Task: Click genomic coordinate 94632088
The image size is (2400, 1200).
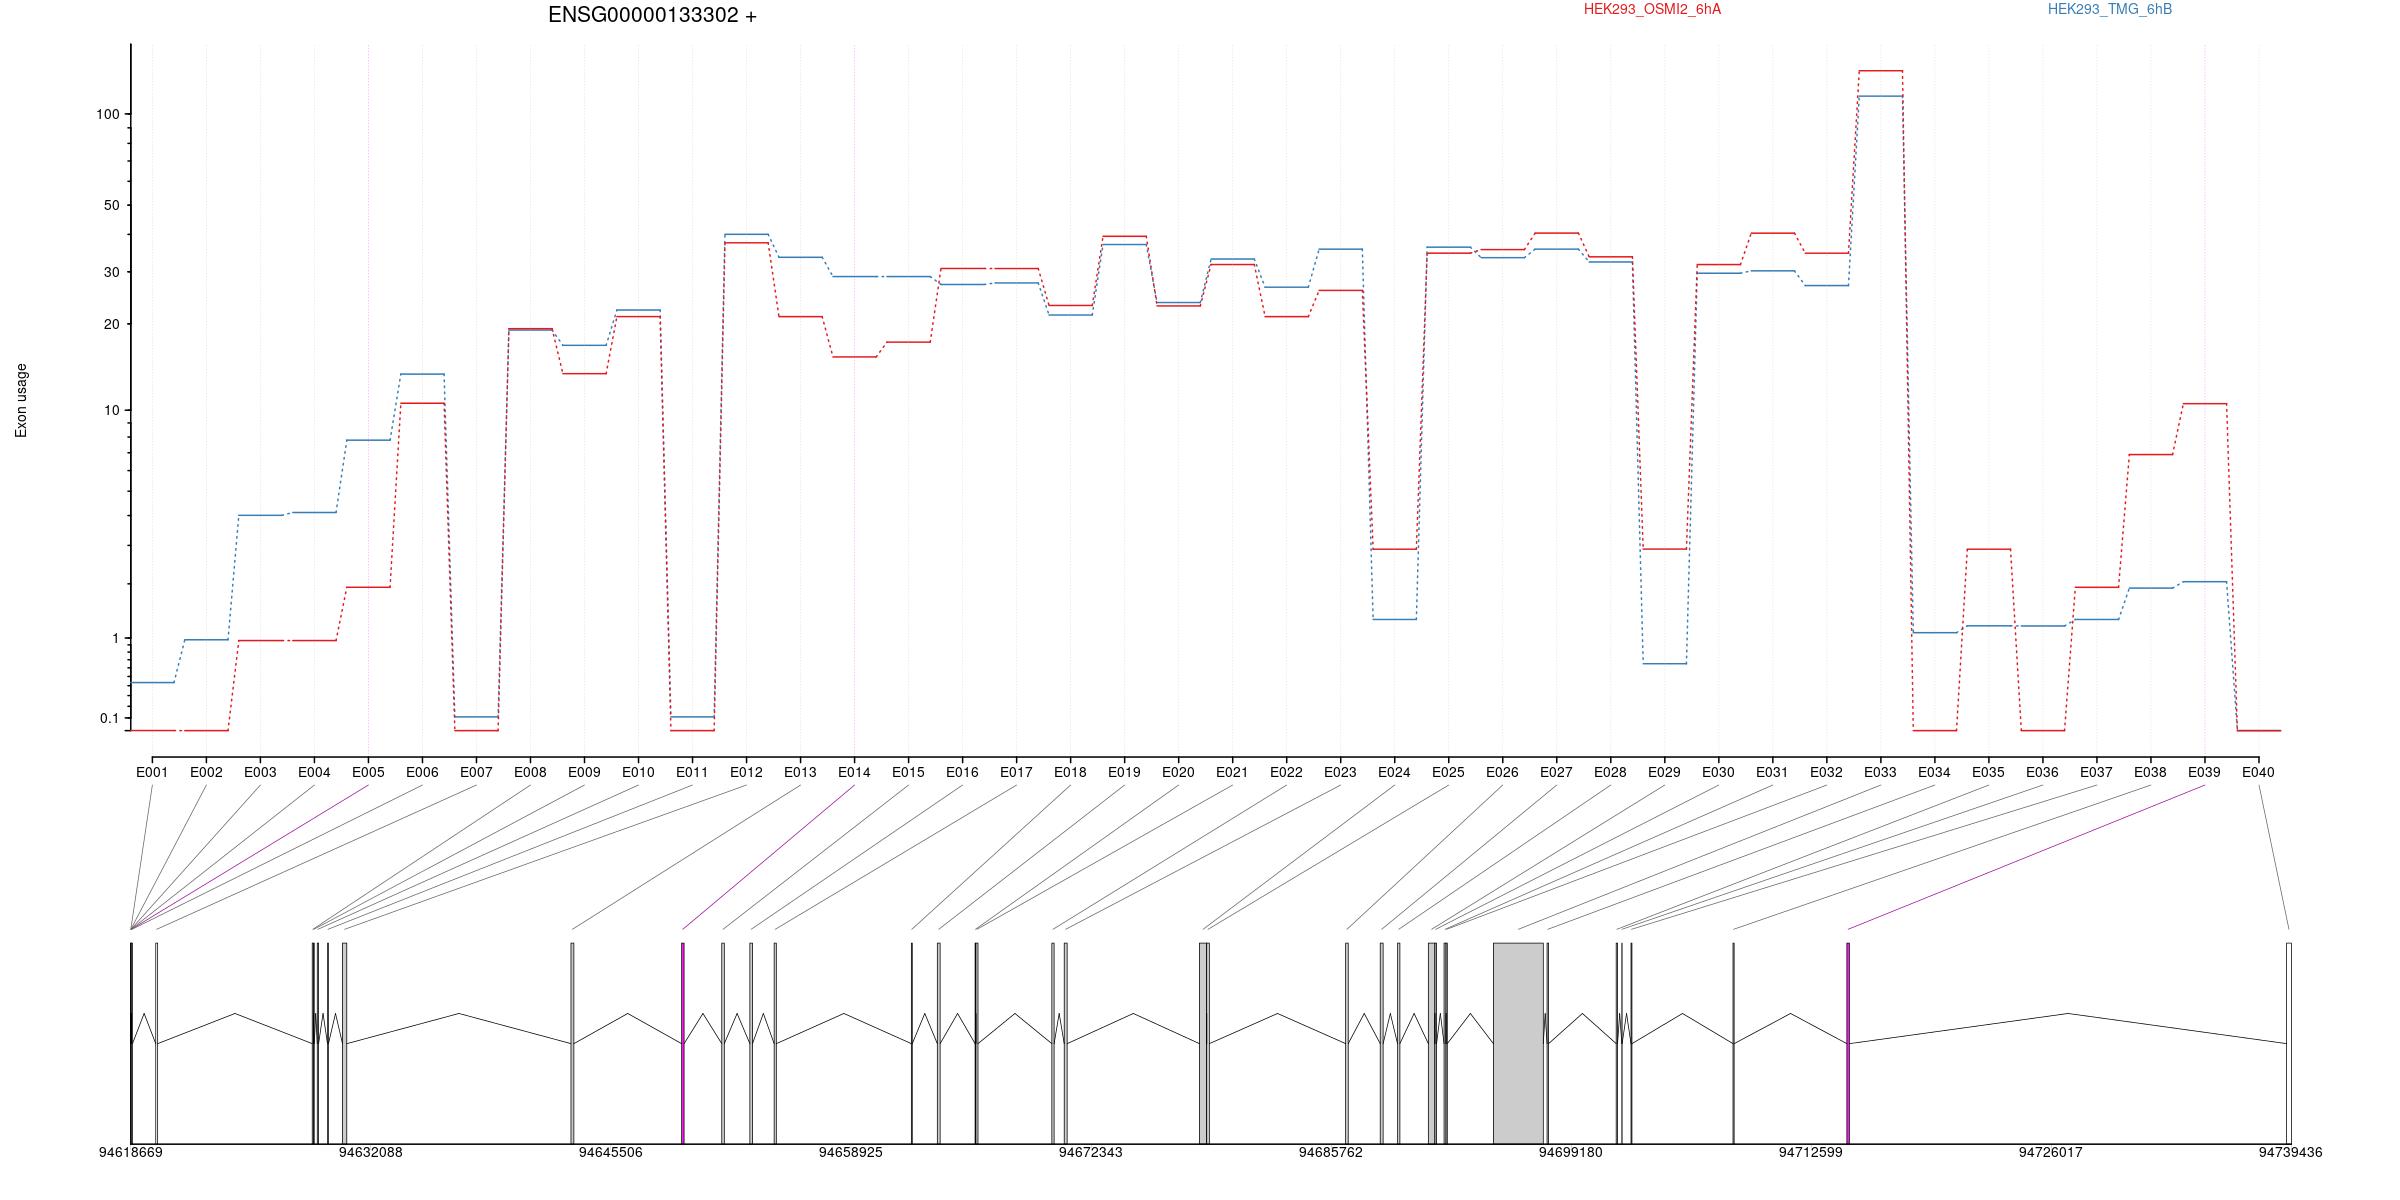Action: pos(370,1152)
